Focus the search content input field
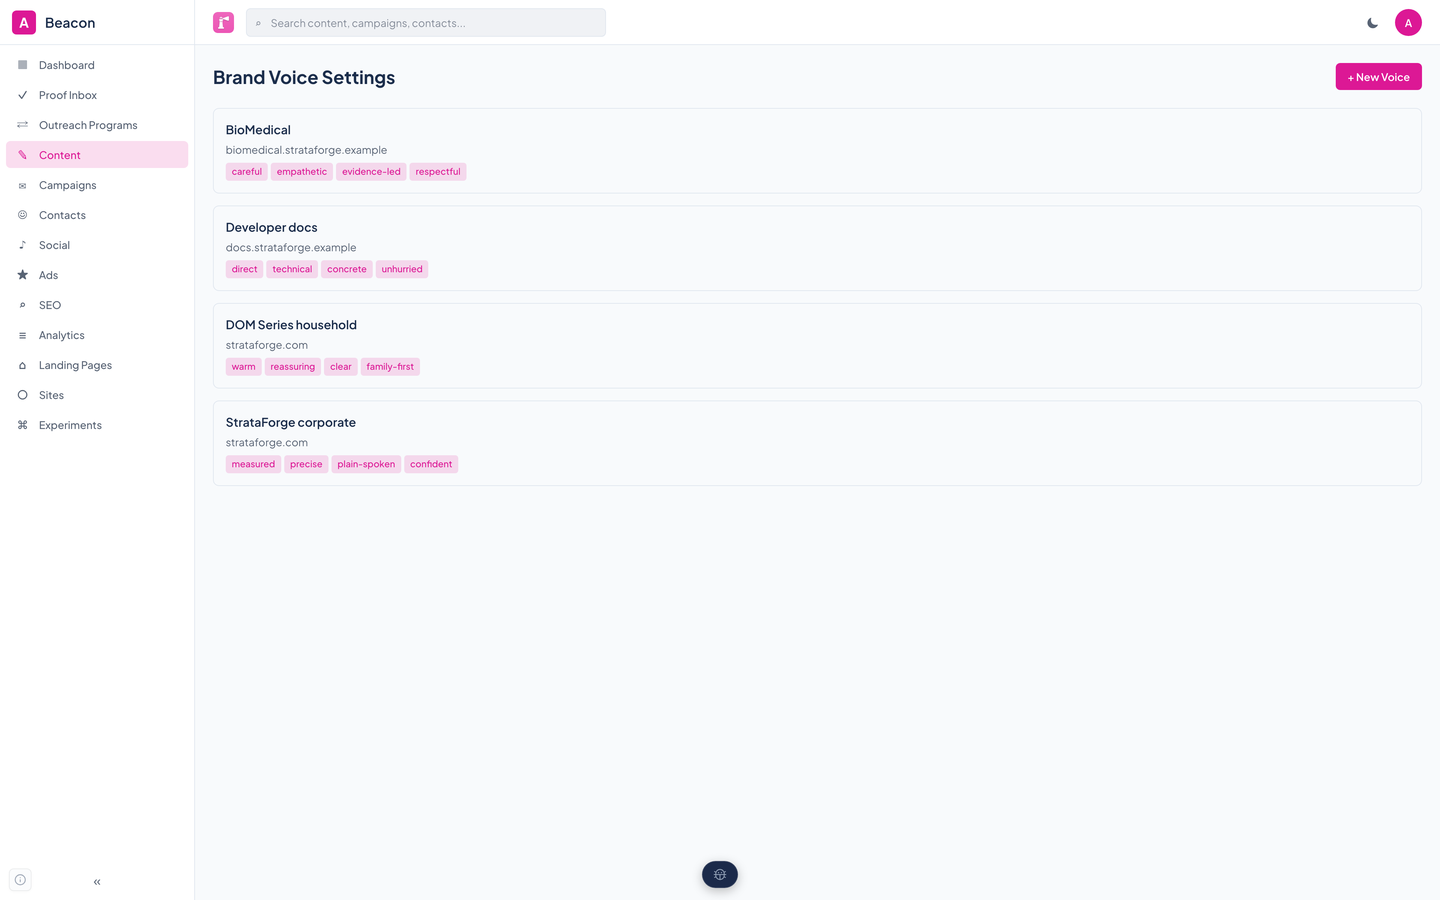The height and width of the screenshot is (900, 1440). pos(426,23)
